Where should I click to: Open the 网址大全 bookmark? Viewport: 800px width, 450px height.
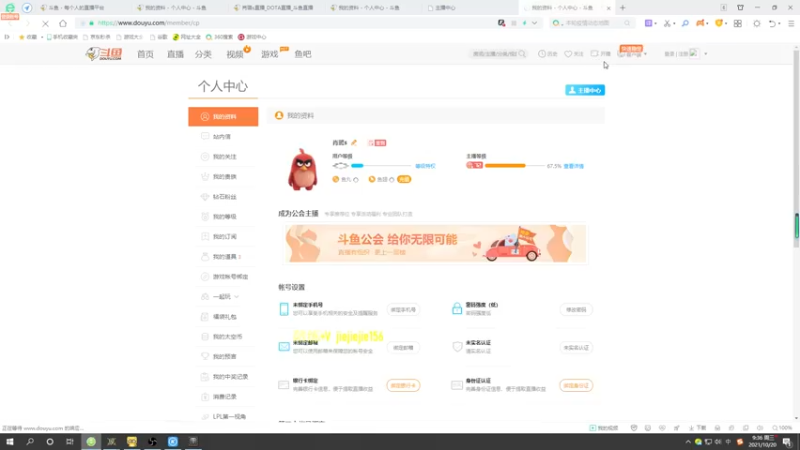coord(187,37)
